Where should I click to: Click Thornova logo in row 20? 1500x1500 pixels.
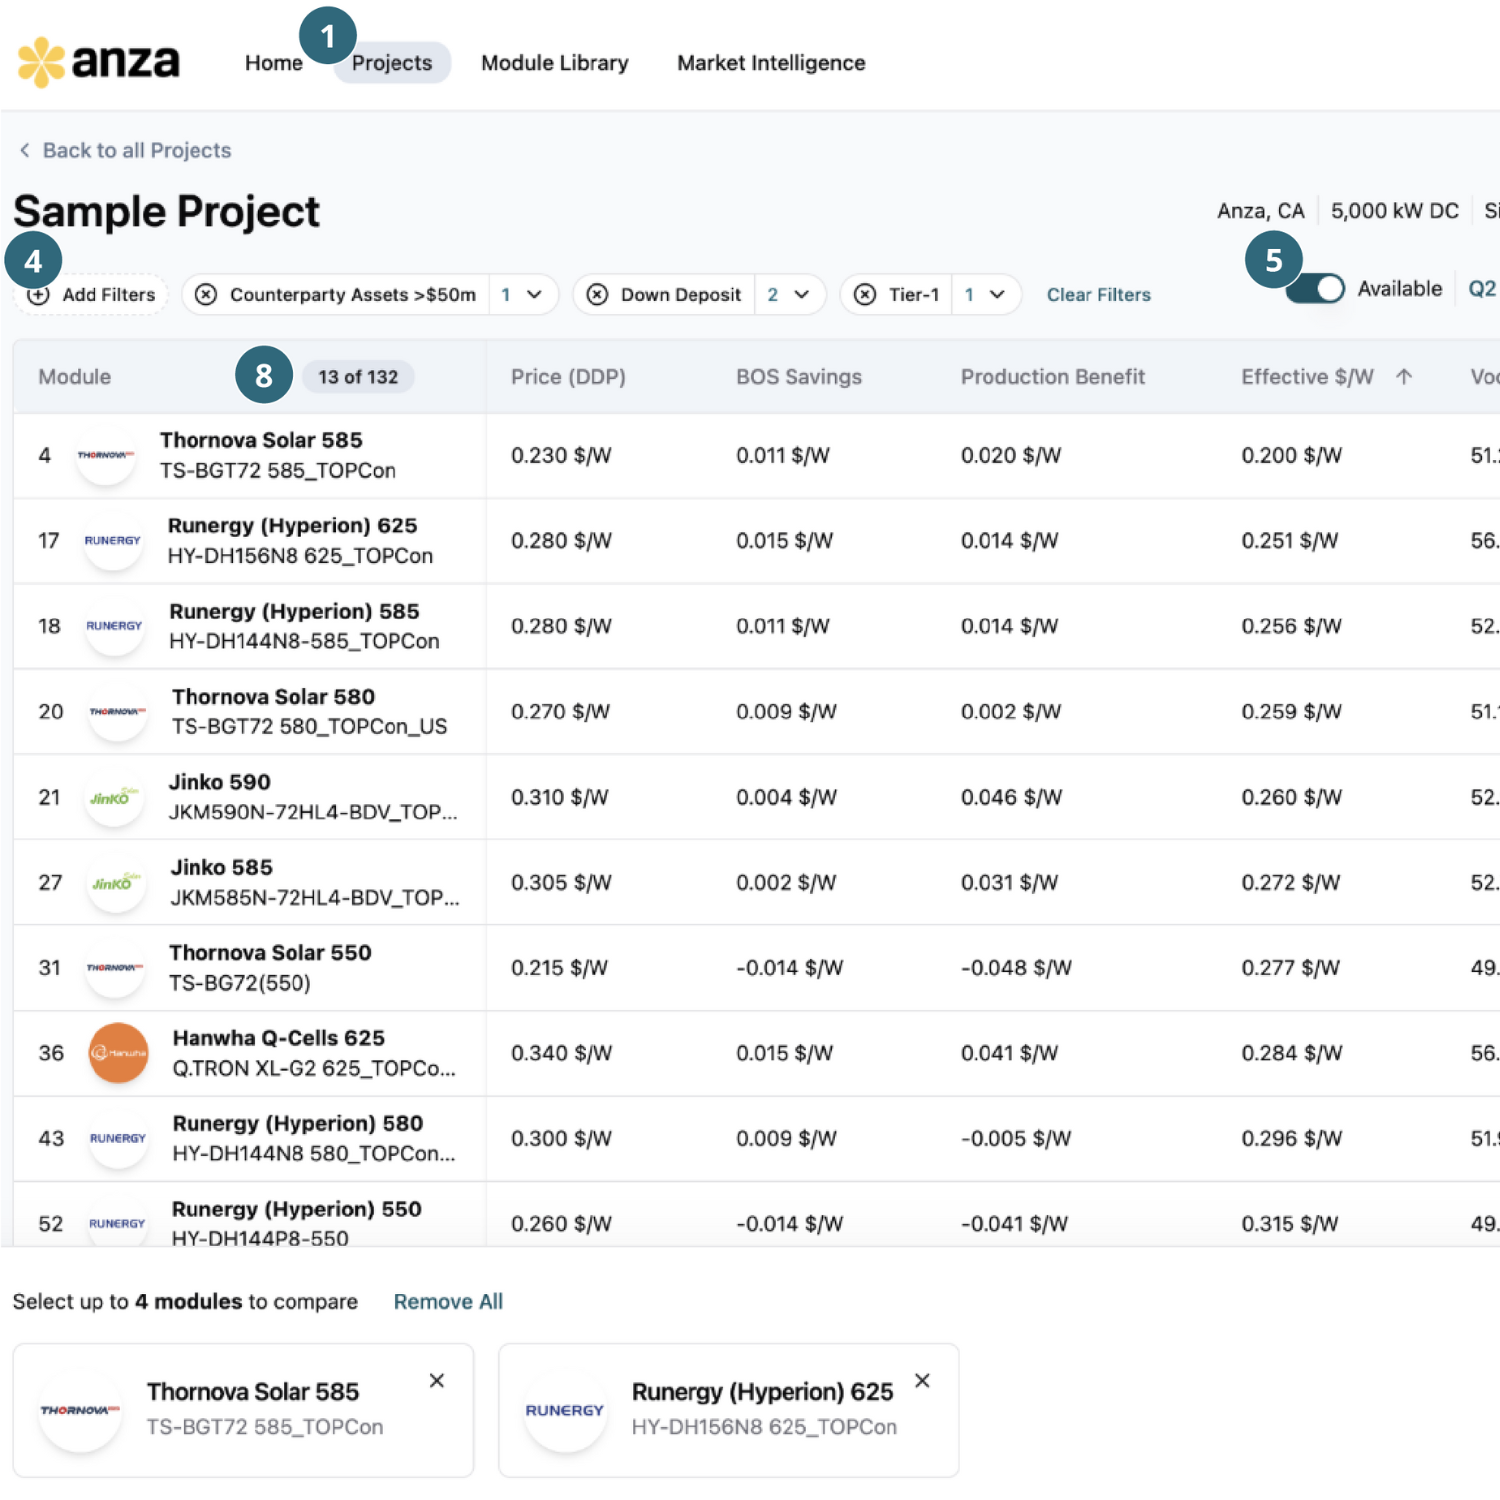[117, 711]
